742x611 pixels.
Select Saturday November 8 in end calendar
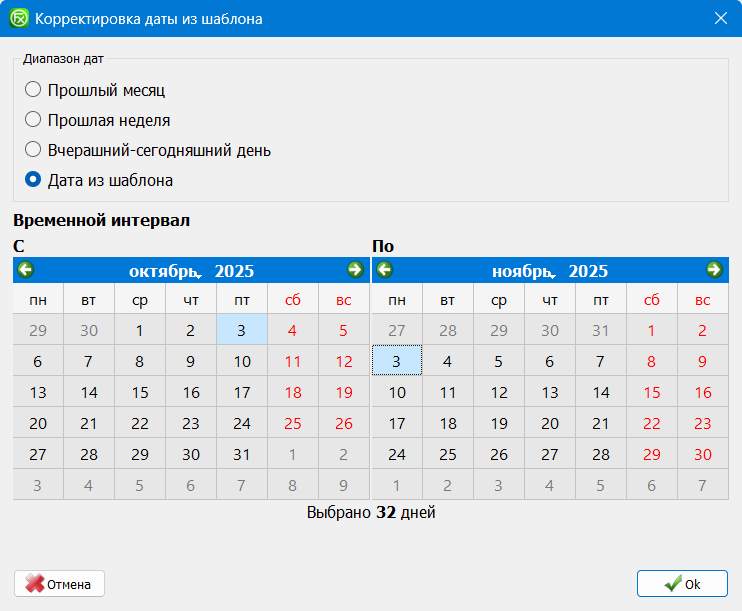(652, 362)
